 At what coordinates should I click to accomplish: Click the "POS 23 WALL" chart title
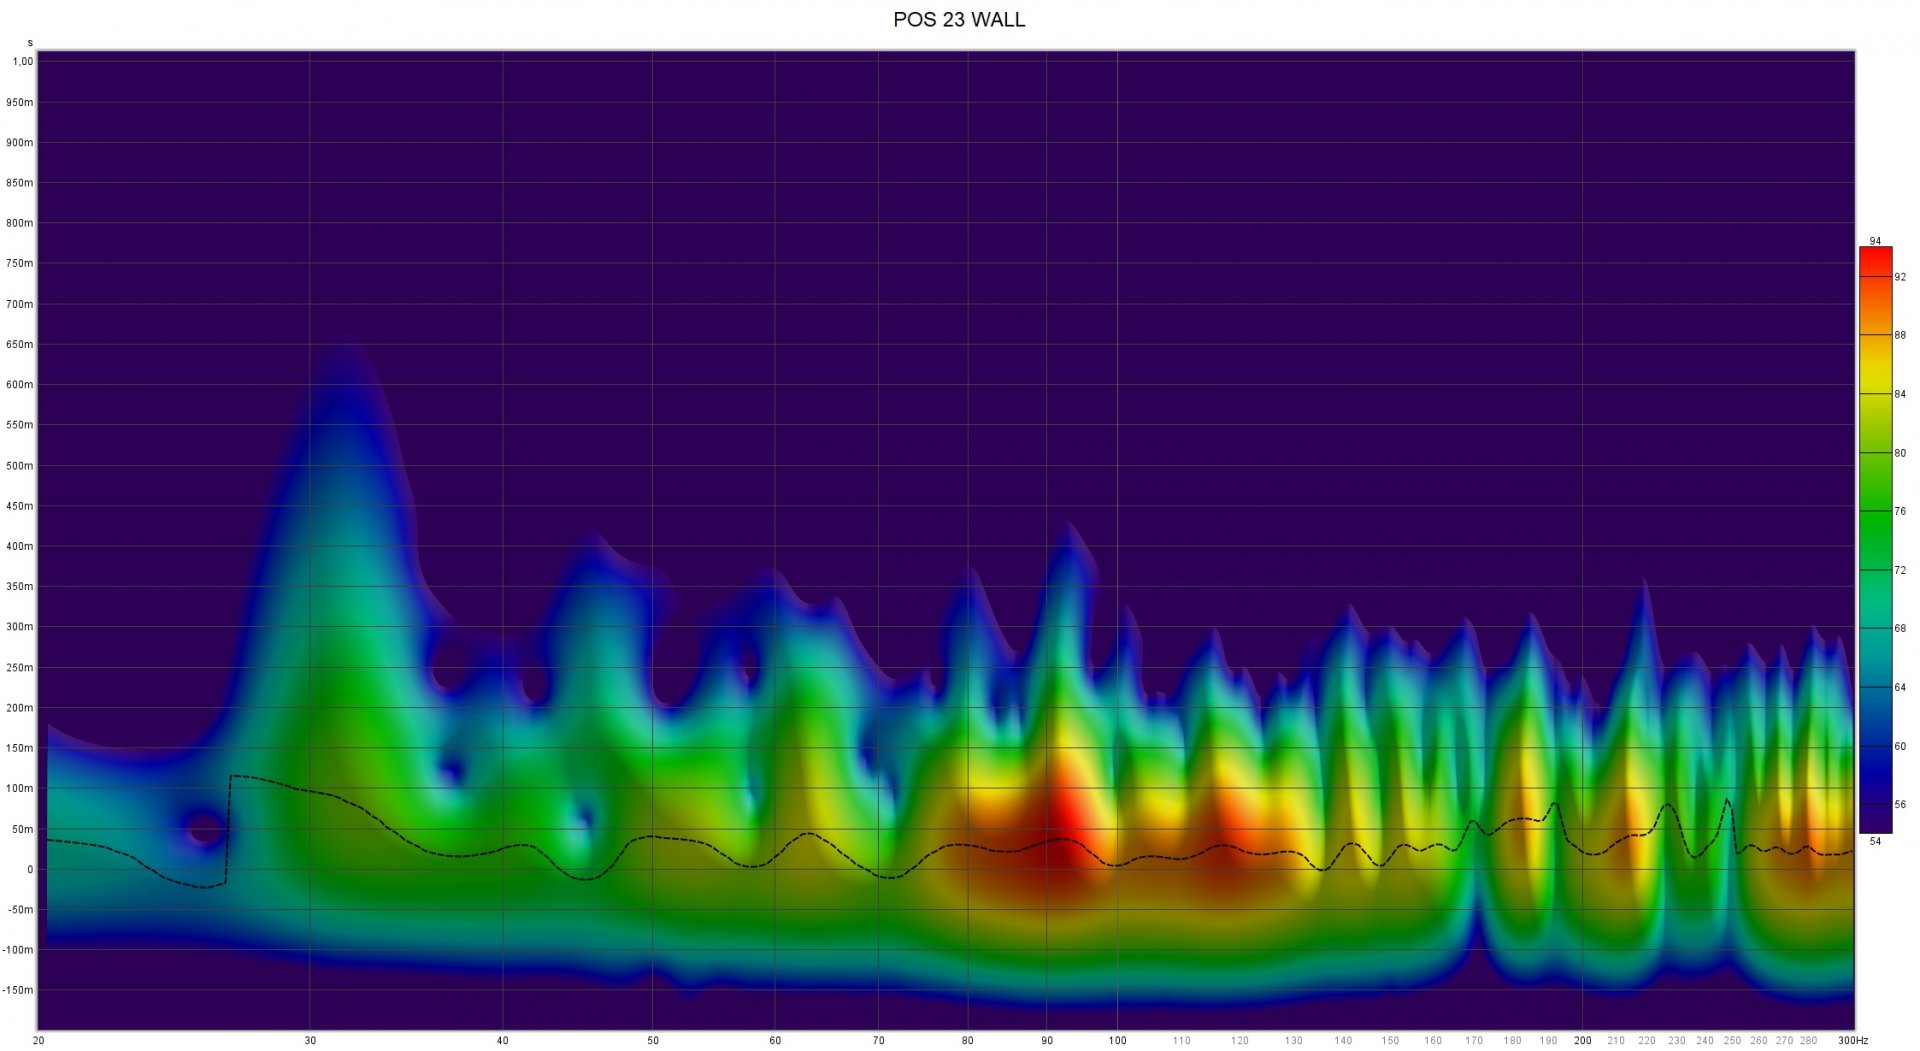click(958, 20)
